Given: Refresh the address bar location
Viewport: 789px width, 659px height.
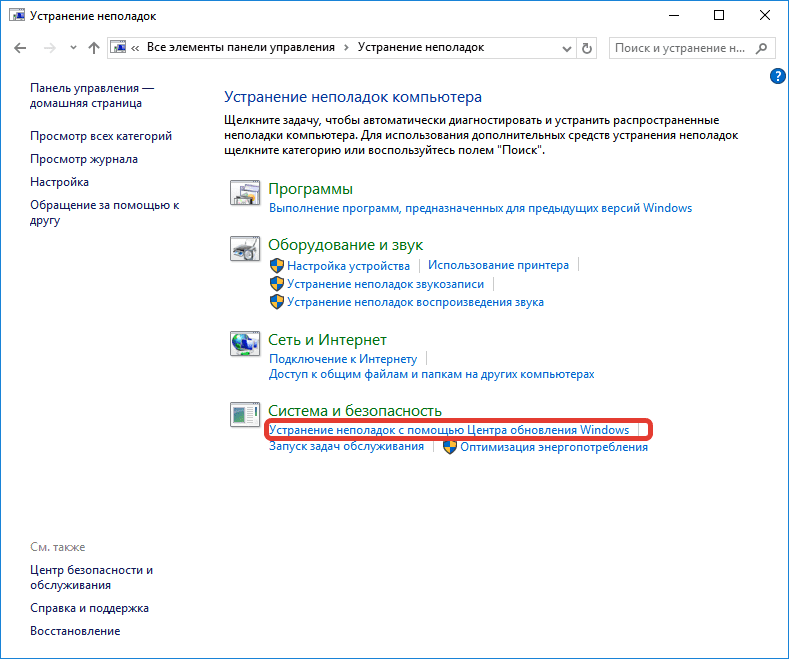Looking at the screenshot, I should (587, 48).
